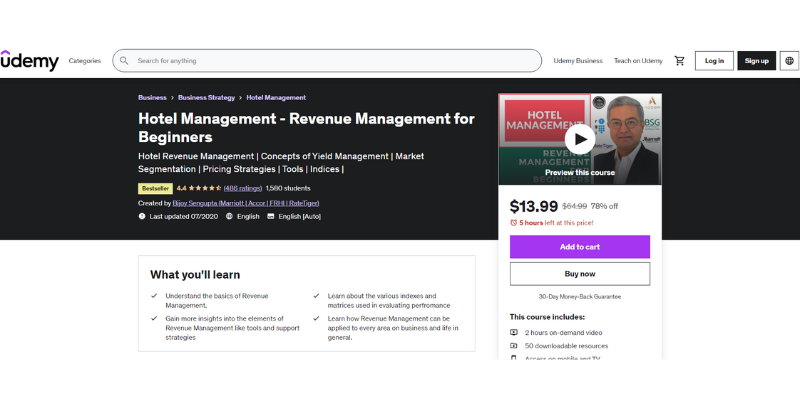The width and height of the screenshot is (800, 400).
Task: Open the Categories menu
Action: point(85,61)
